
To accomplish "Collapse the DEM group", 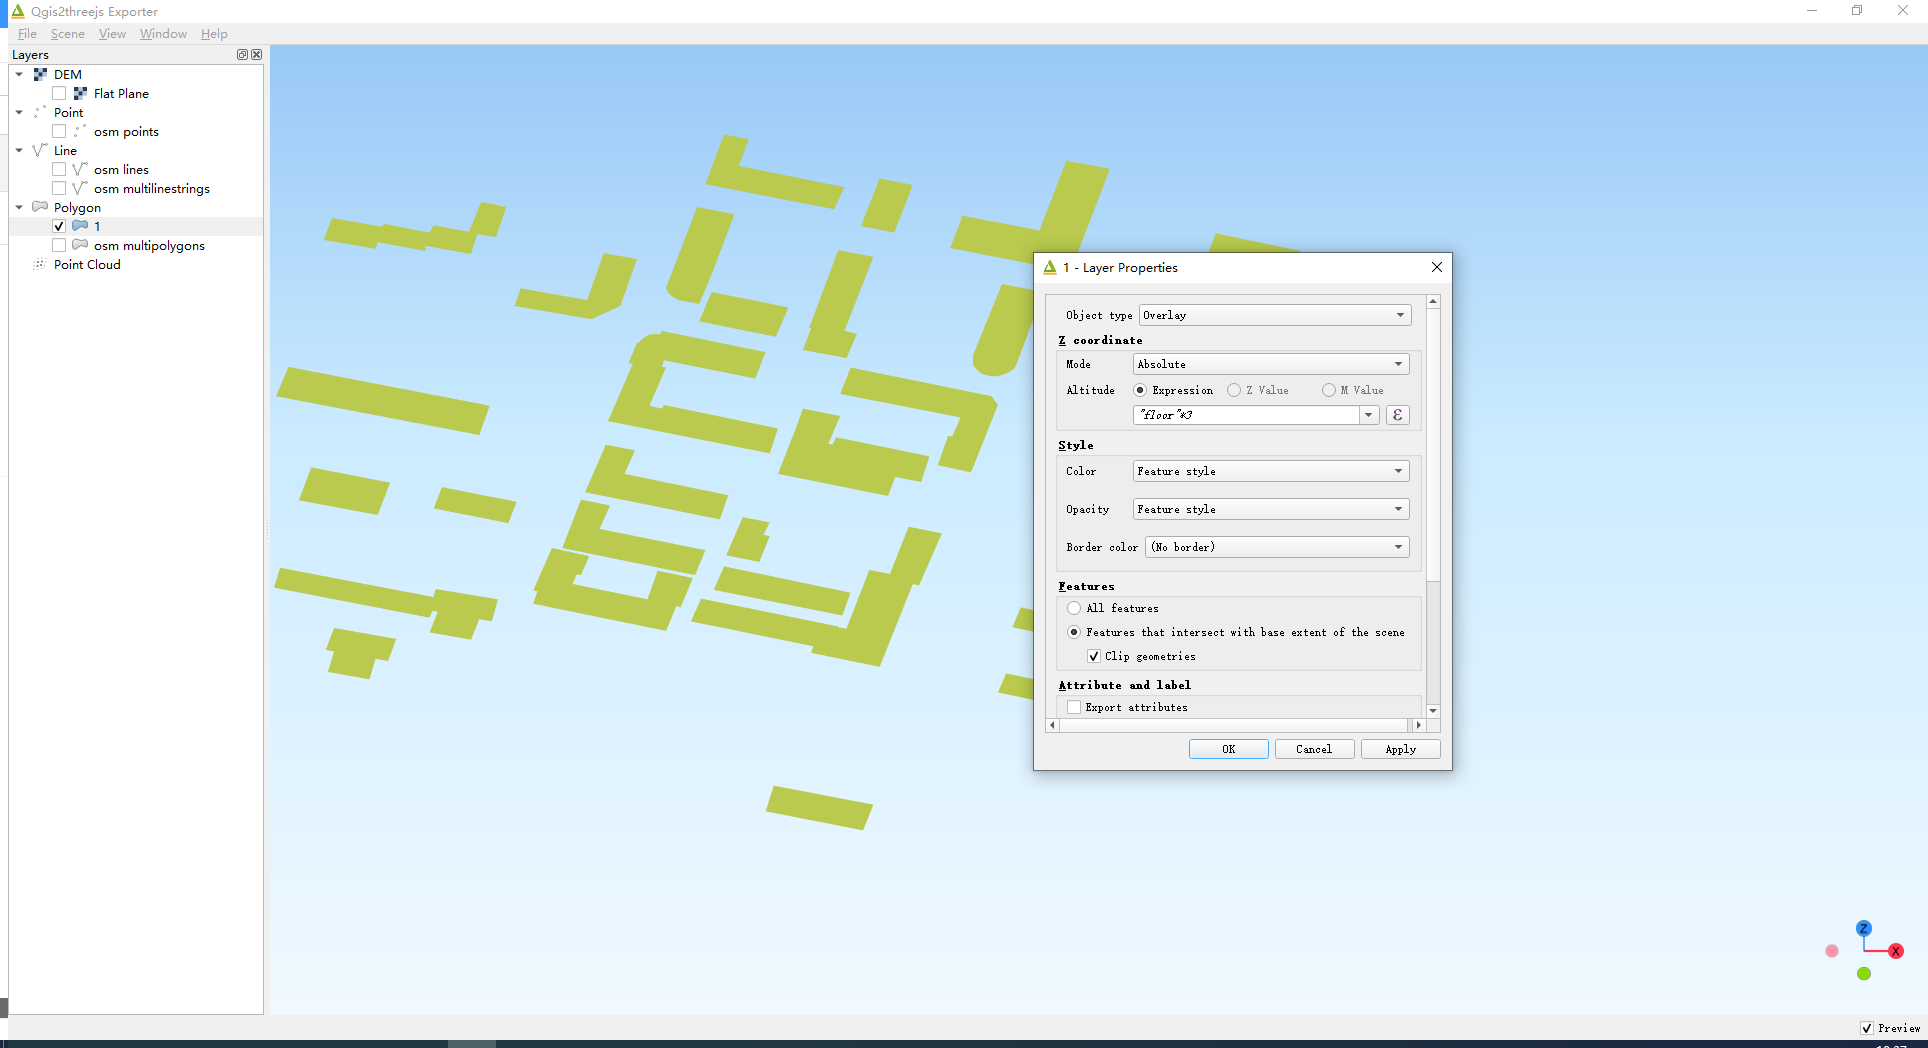I will [x=18, y=74].
